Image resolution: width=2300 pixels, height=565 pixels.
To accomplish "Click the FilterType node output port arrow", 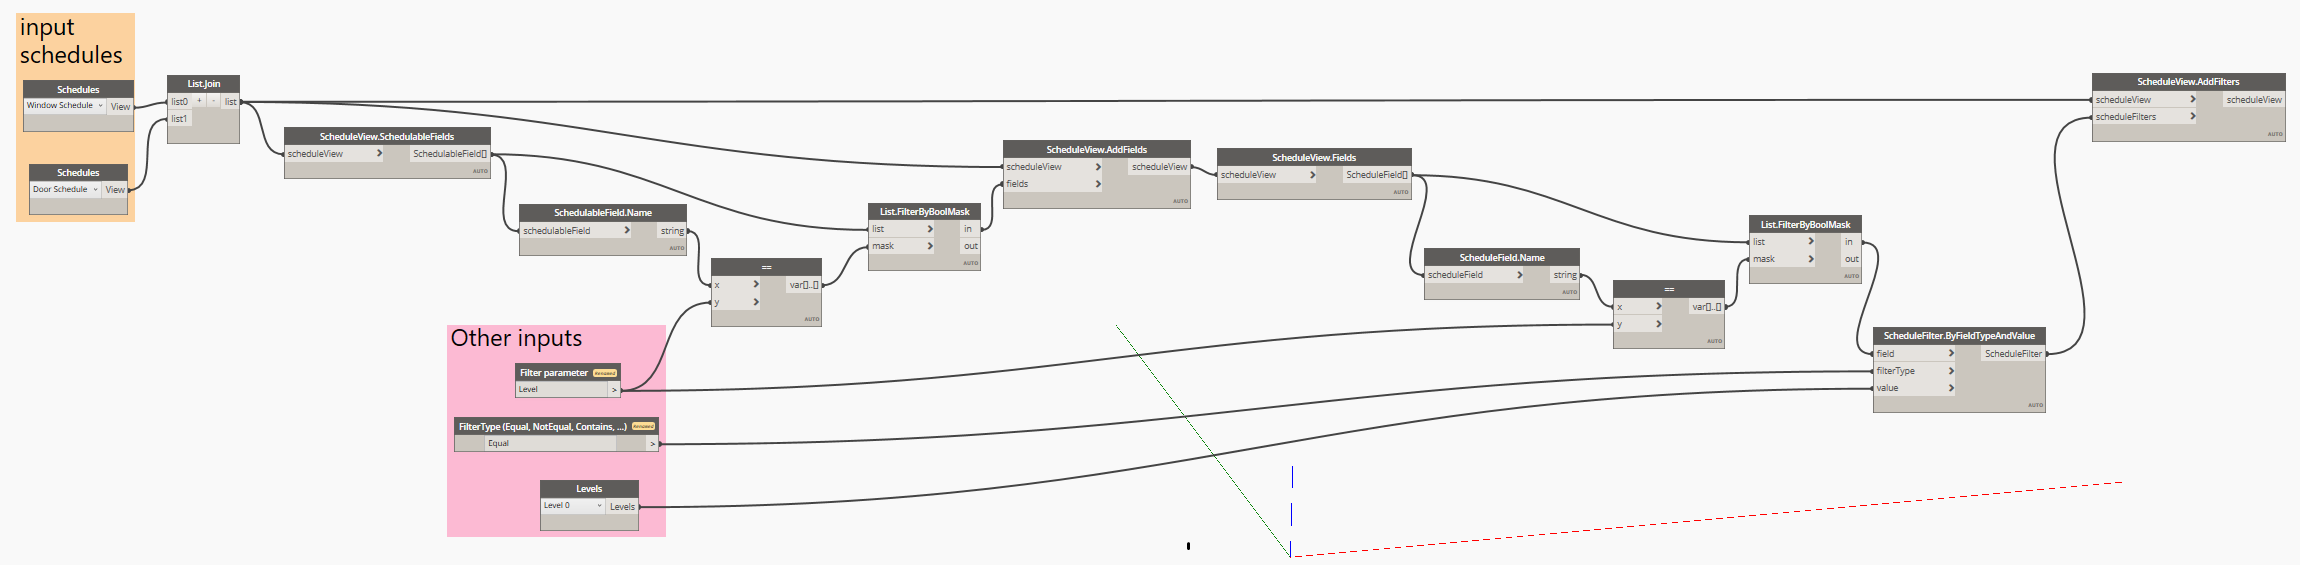I will point(652,443).
